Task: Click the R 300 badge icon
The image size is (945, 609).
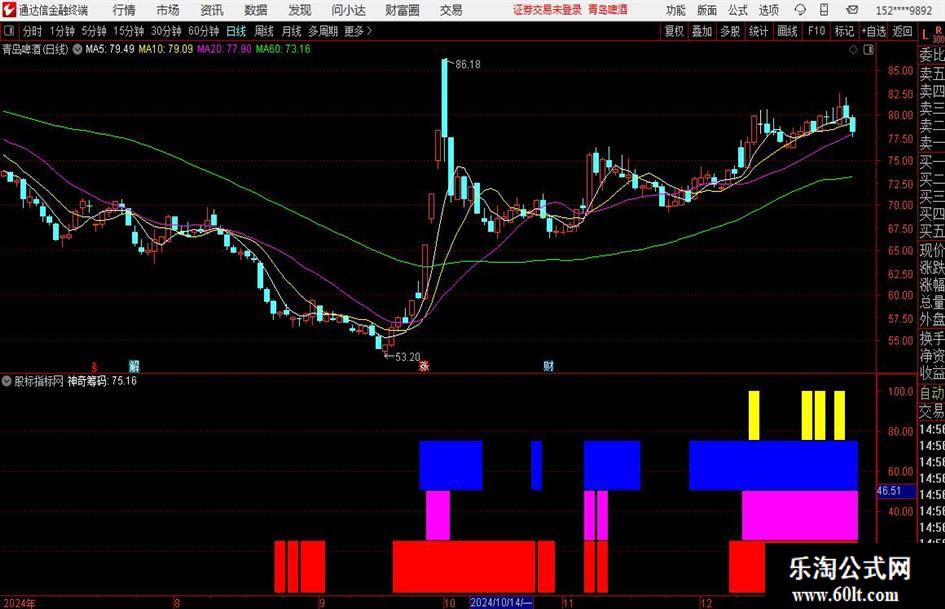Action: pyautogui.click(x=939, y=34)
